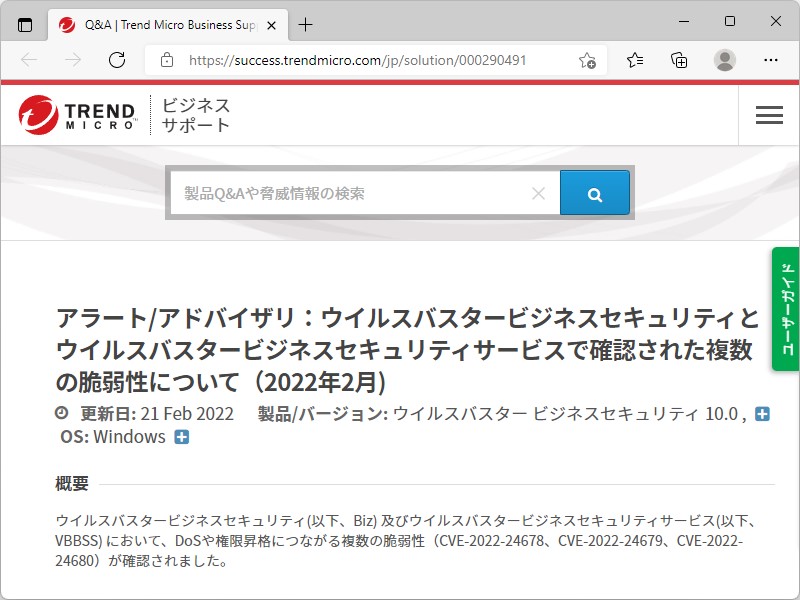Viewport: 800px width, 600px height.
Task: Clear the search box using the × icon
Action: click(539, 192)
